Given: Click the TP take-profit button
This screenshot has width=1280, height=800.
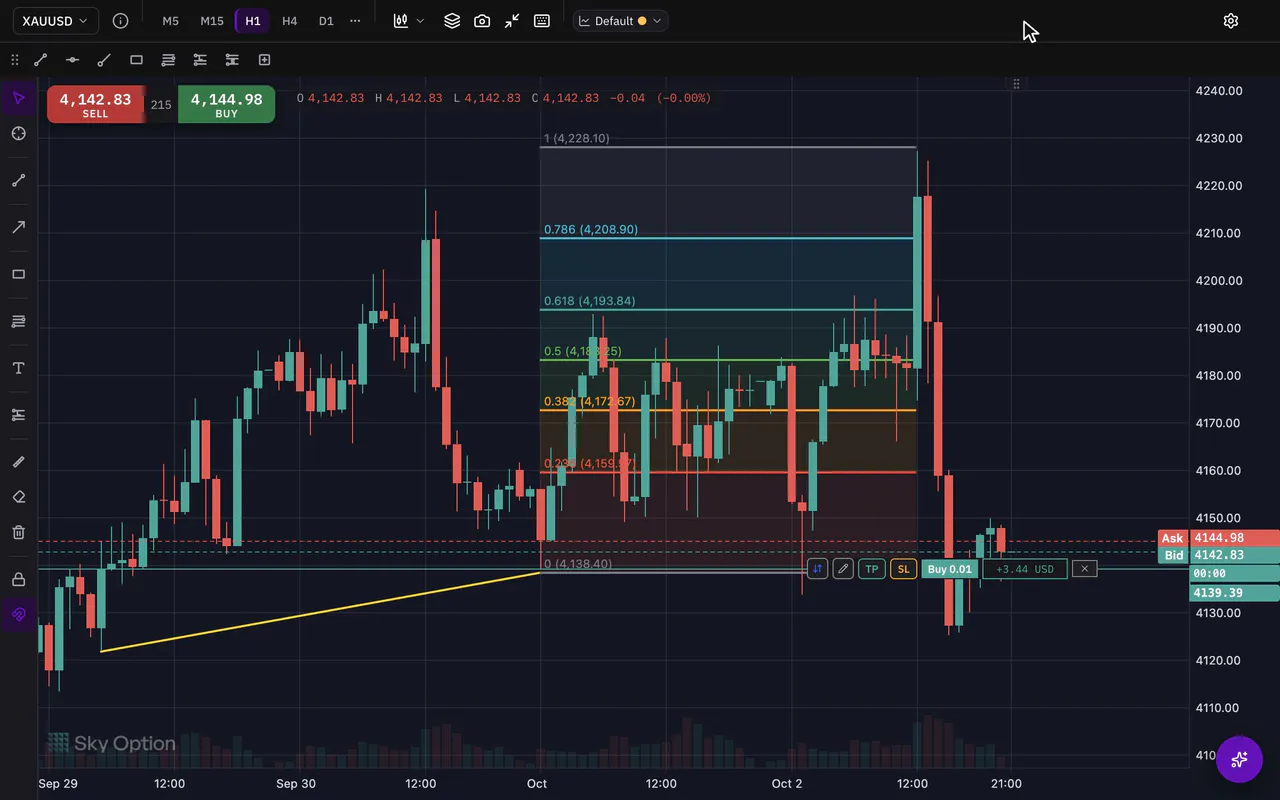Looking at the screenshot, I should click(x=872, y=569).
